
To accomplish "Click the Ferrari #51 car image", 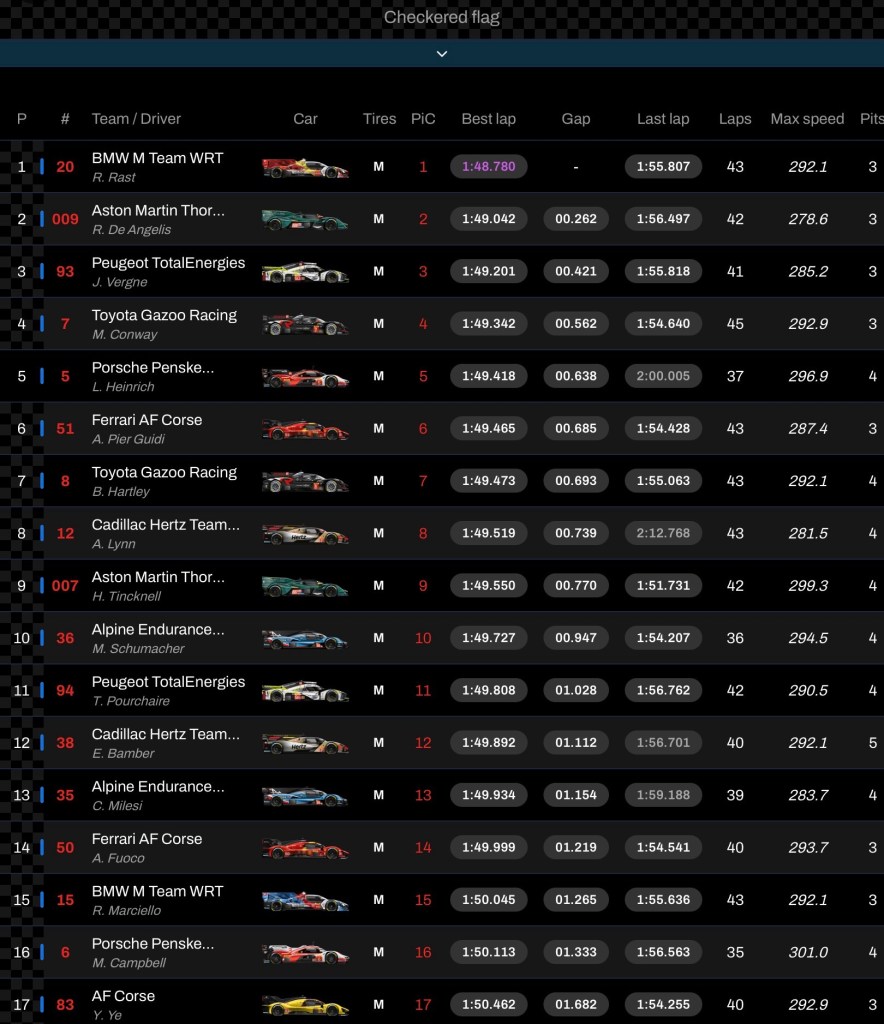I will 305,430.
